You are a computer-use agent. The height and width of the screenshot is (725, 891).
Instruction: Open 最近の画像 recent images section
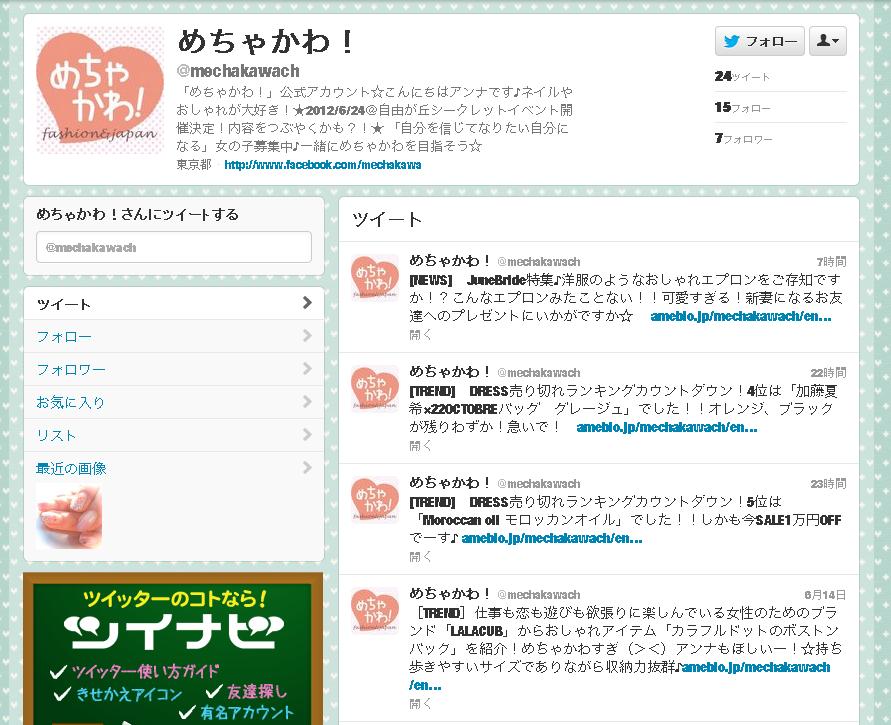point(173,468)
